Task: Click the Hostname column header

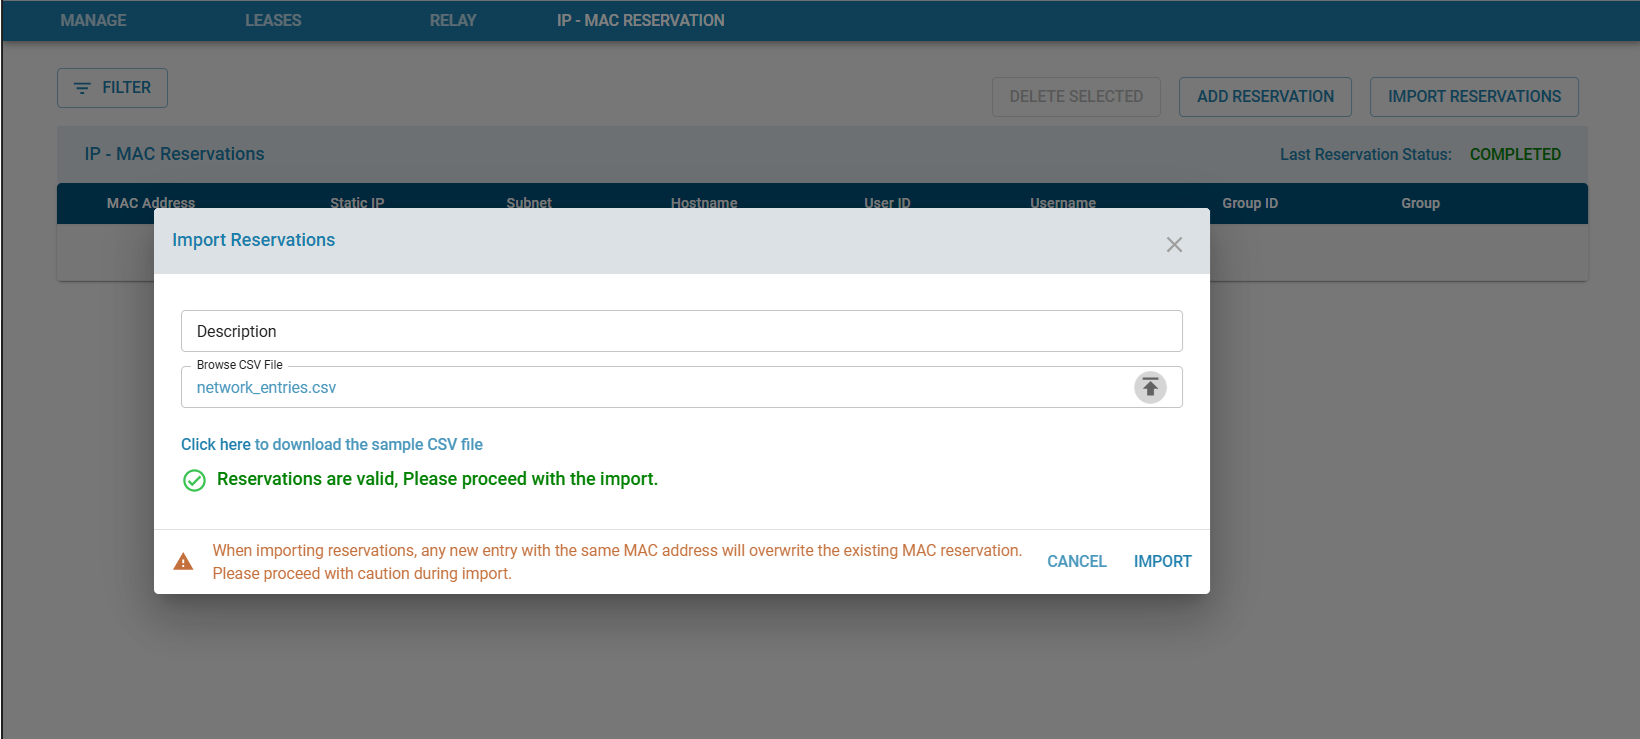Action: click(x=704, y=202)
